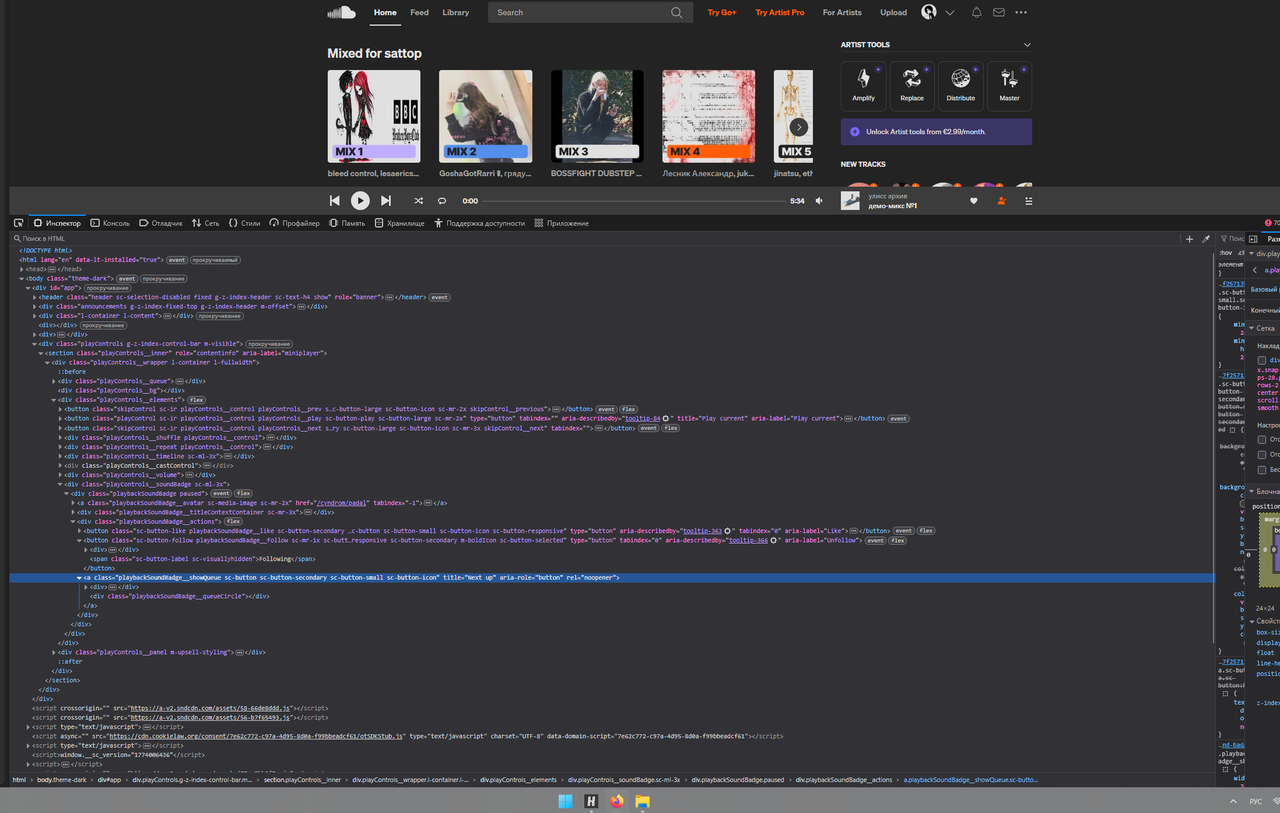
Task: Click the plus icon to add node
Action: point(1189,239)
